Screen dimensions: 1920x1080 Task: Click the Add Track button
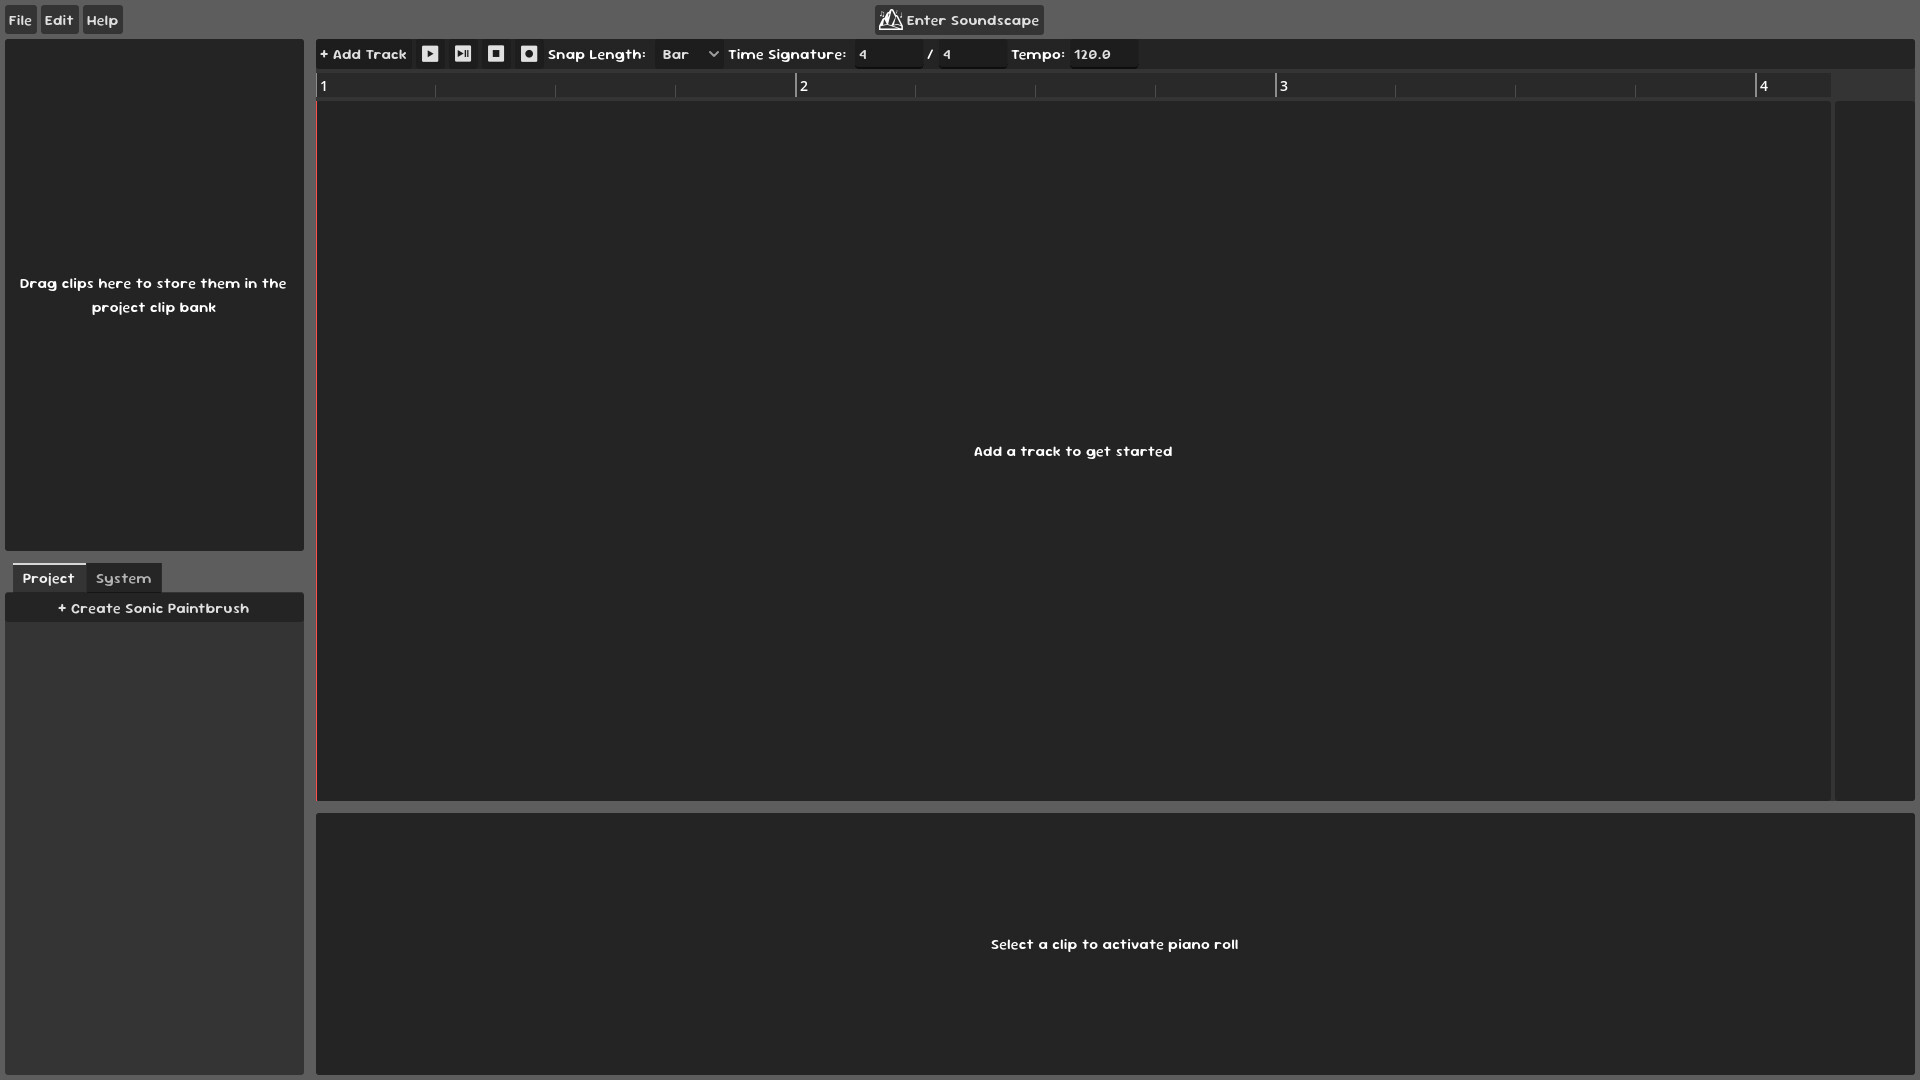click(x=362, y=54)
